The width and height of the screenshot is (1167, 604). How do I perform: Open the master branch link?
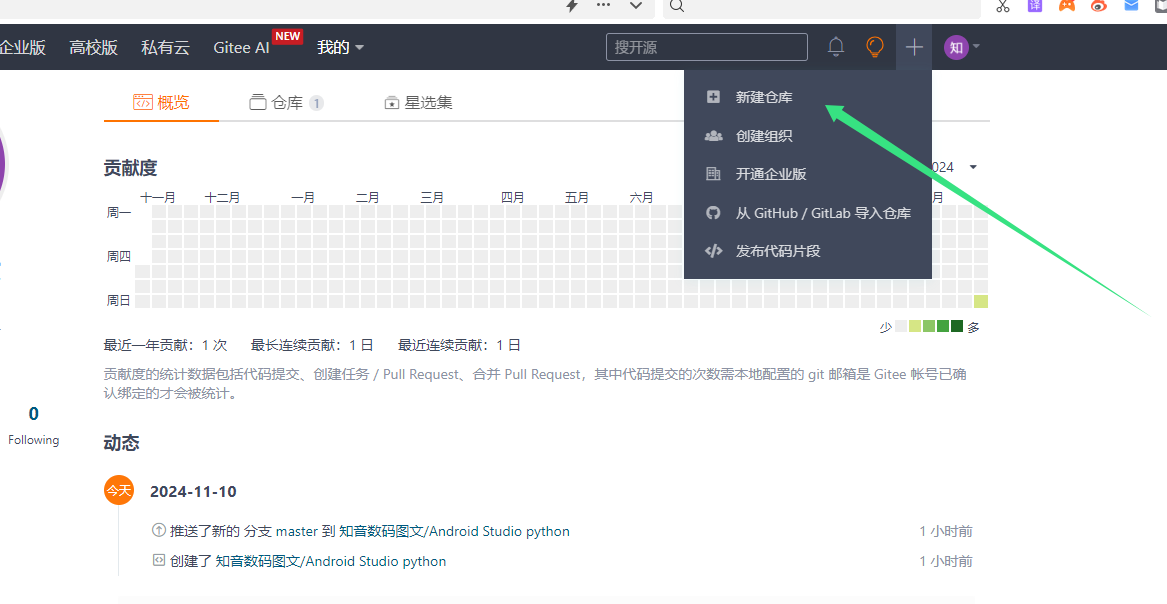pos(296,531)
